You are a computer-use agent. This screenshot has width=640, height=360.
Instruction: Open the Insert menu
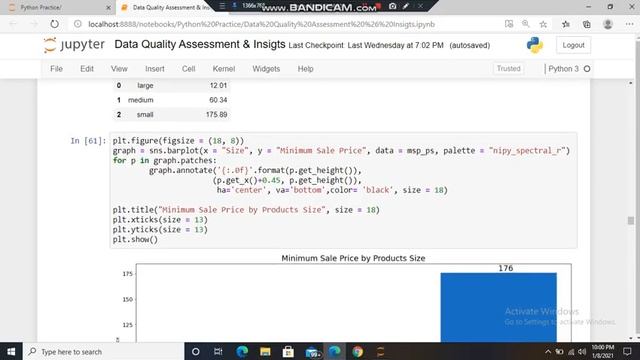click(x=155, y=69)
